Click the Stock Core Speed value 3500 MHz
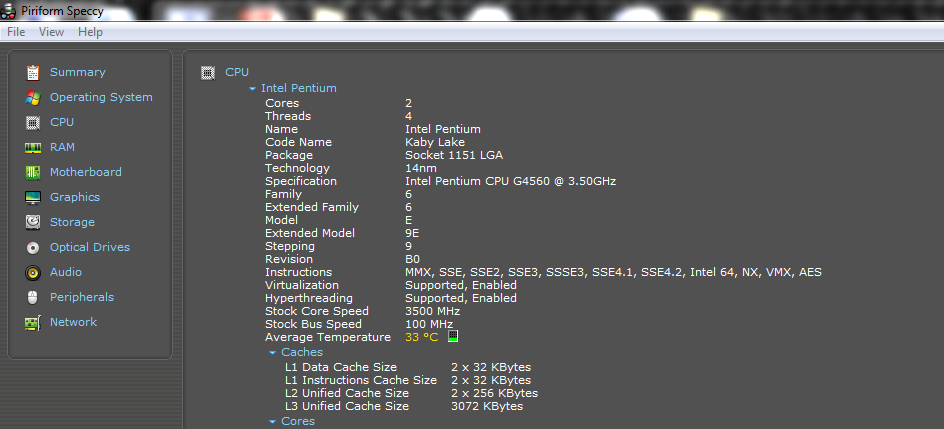Image resolution: width=944 pixels, height=429 pixels. (432, 312)
